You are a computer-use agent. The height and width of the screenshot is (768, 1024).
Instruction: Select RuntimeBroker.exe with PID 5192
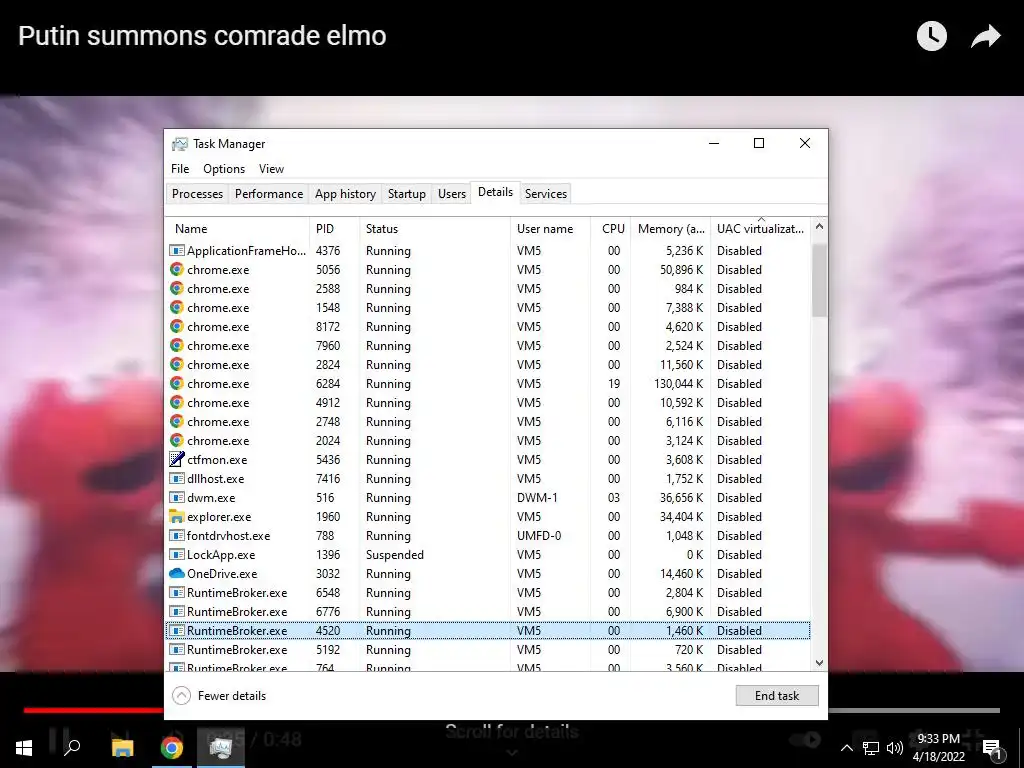pyautogui.click(x=488, y=649)
